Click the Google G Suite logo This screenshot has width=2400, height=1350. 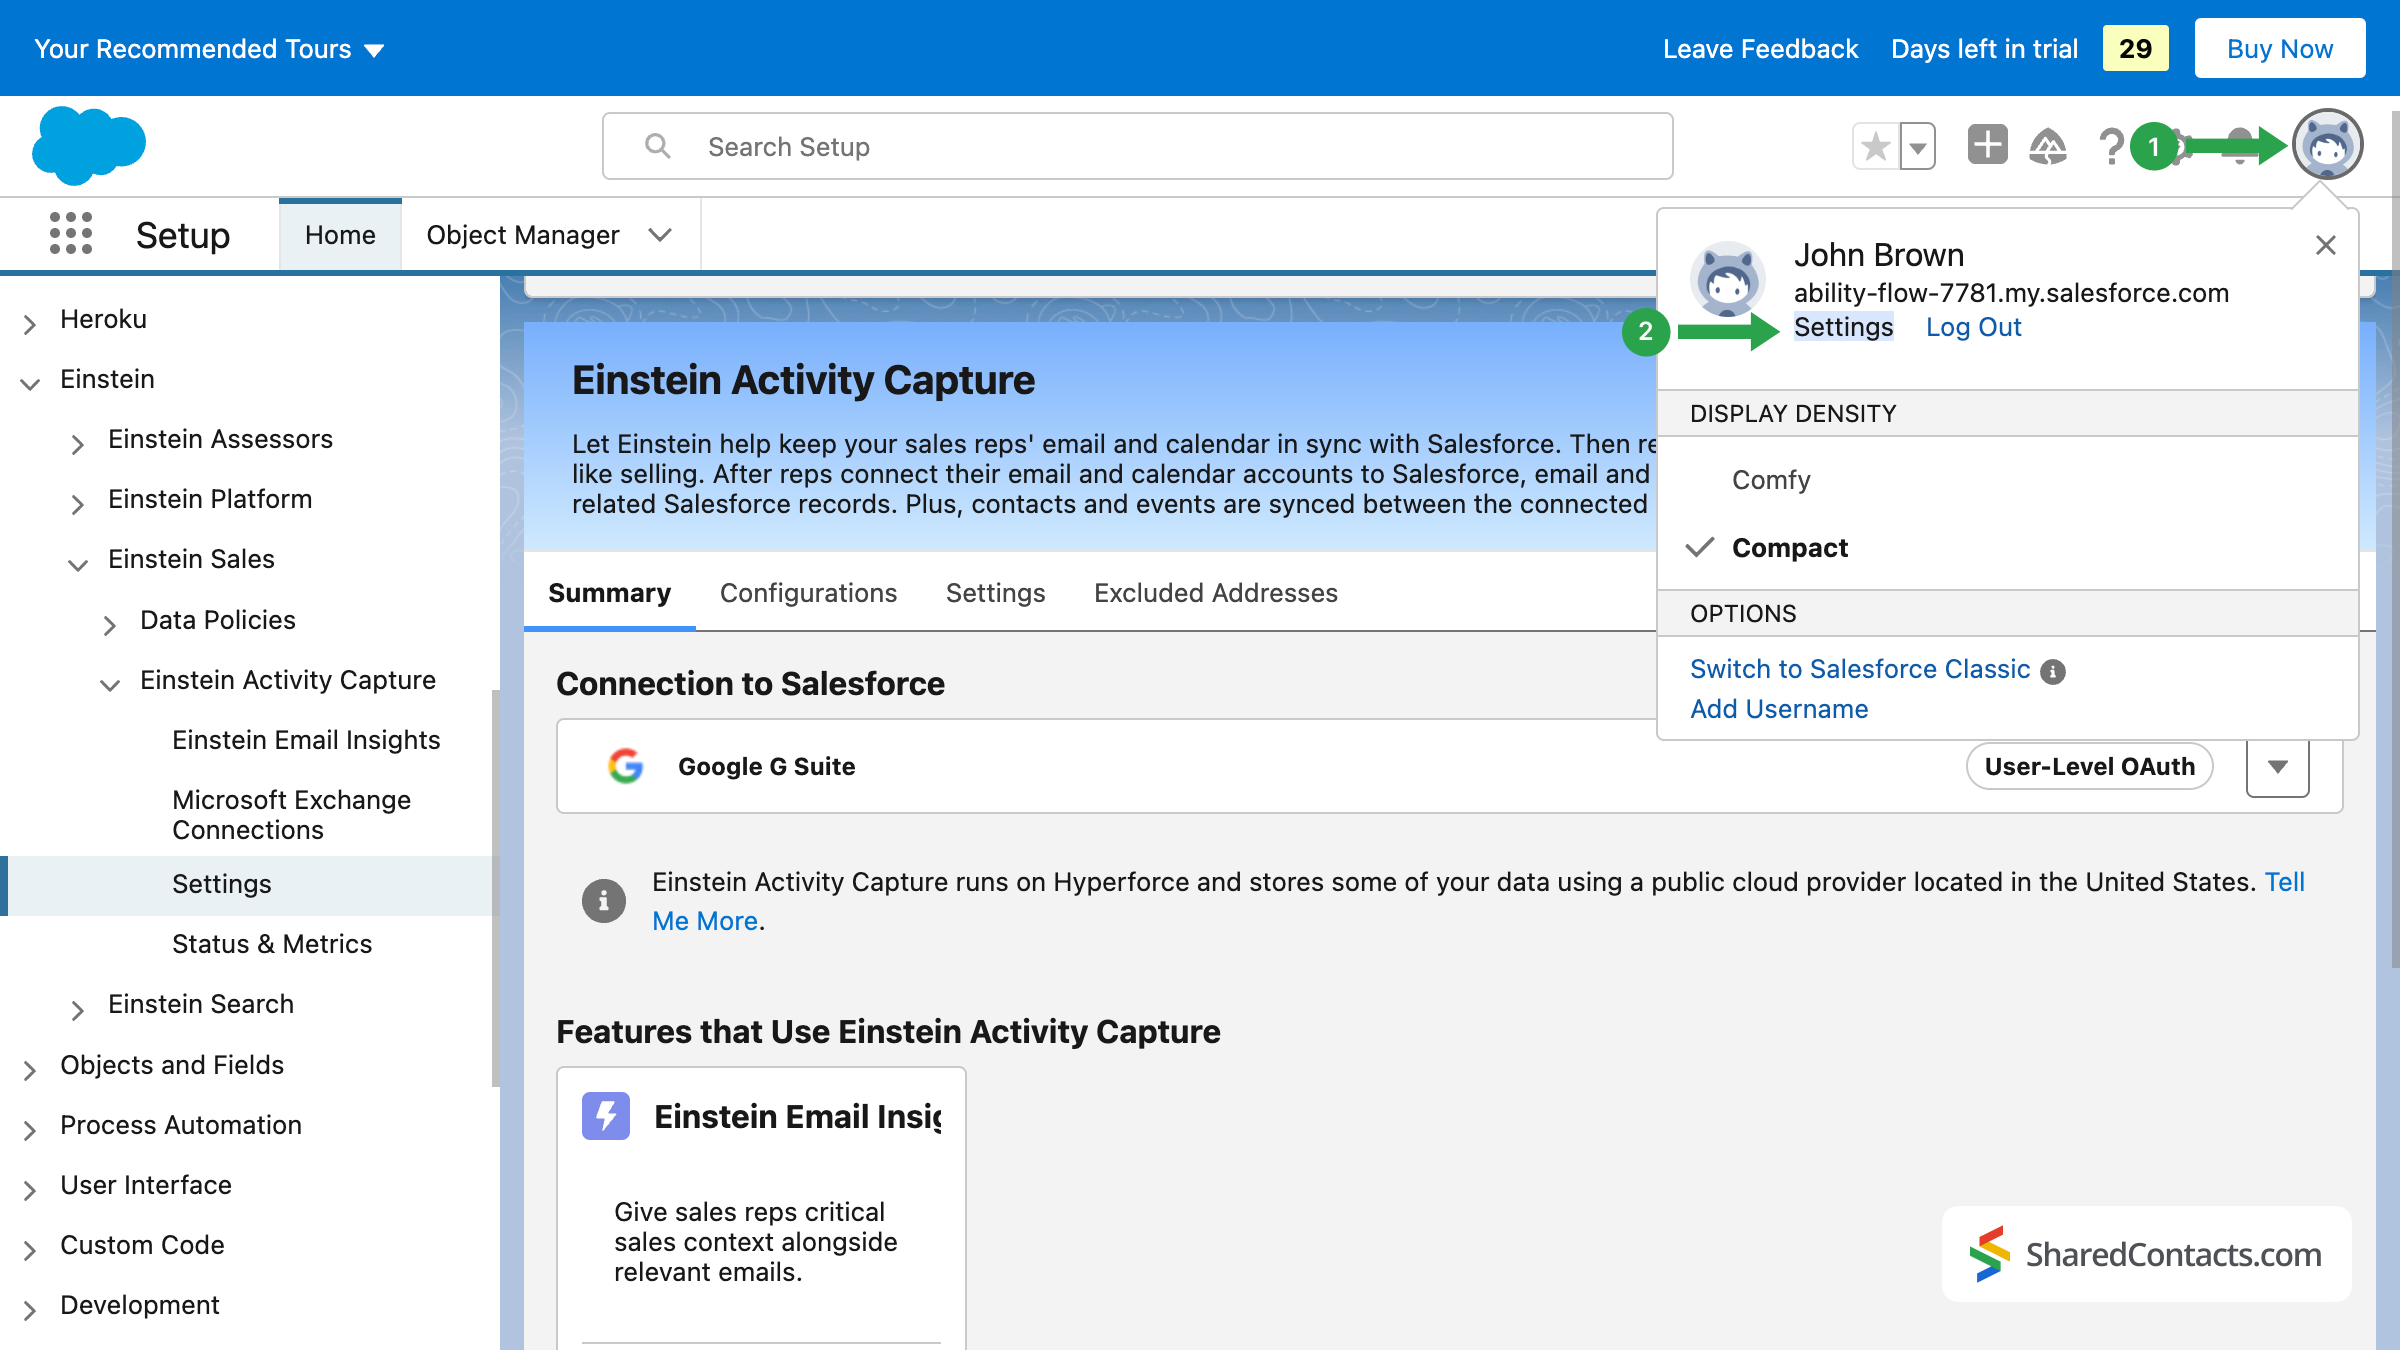tap(626, 766)
